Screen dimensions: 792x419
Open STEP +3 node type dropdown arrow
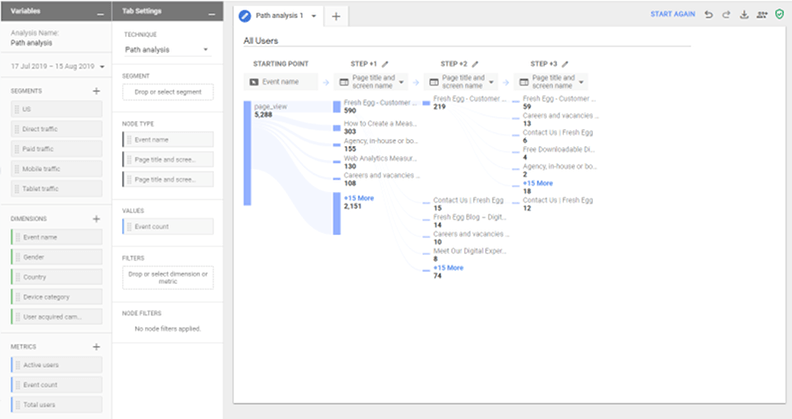(581, 82)
